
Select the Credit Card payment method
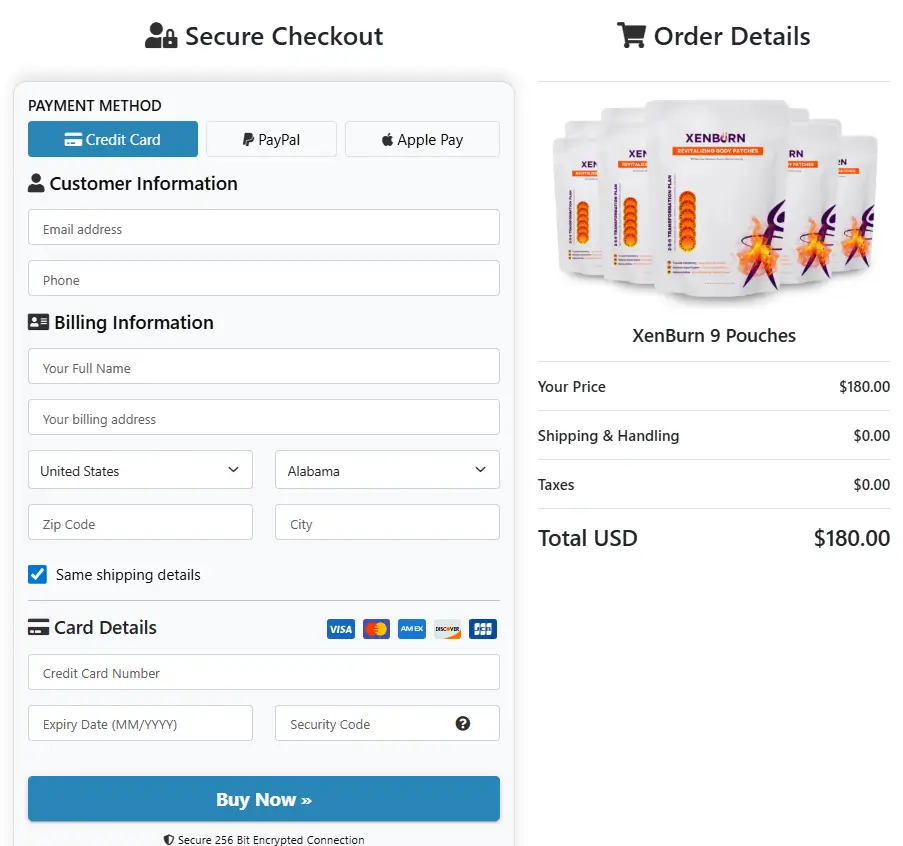coord(112,139)
